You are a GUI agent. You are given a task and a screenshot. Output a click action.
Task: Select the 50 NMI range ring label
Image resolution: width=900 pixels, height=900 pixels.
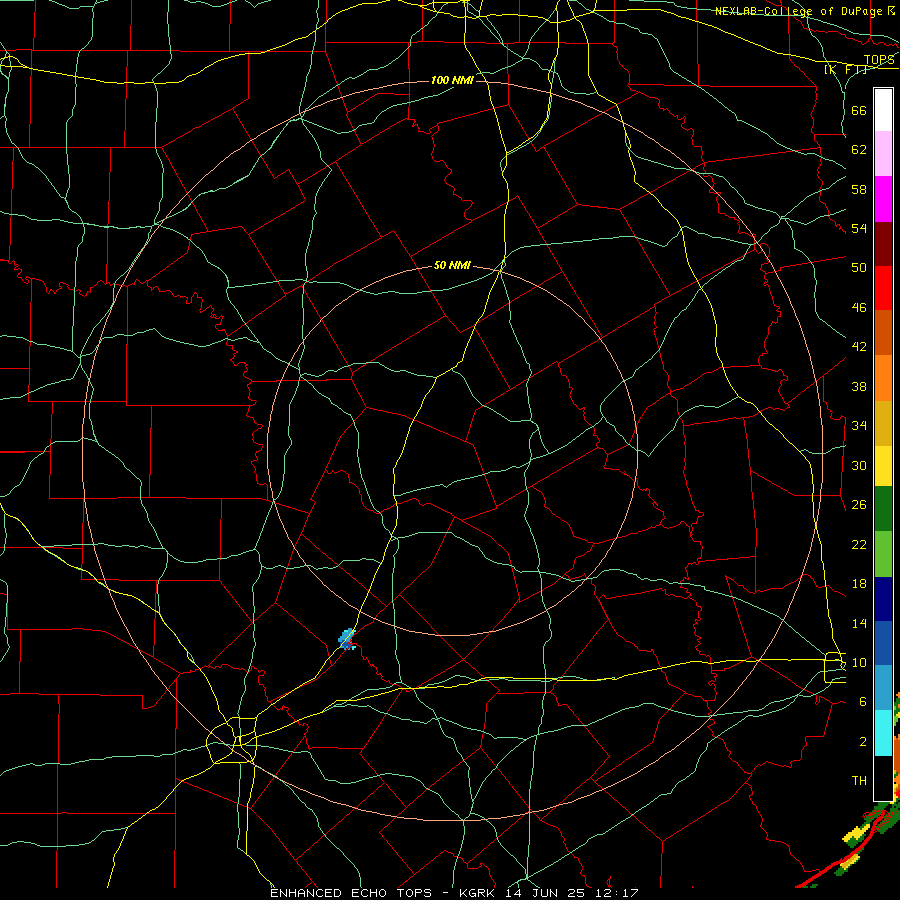452,265
